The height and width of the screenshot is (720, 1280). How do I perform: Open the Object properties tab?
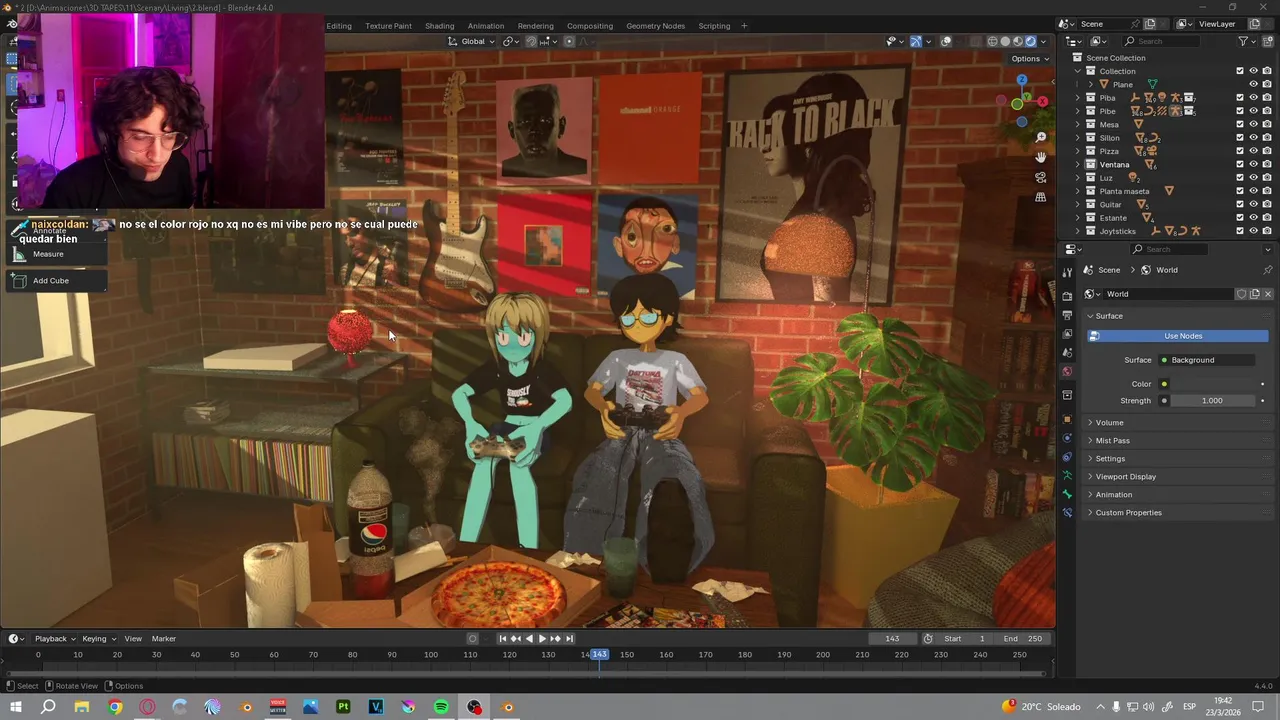point(1067,419)
